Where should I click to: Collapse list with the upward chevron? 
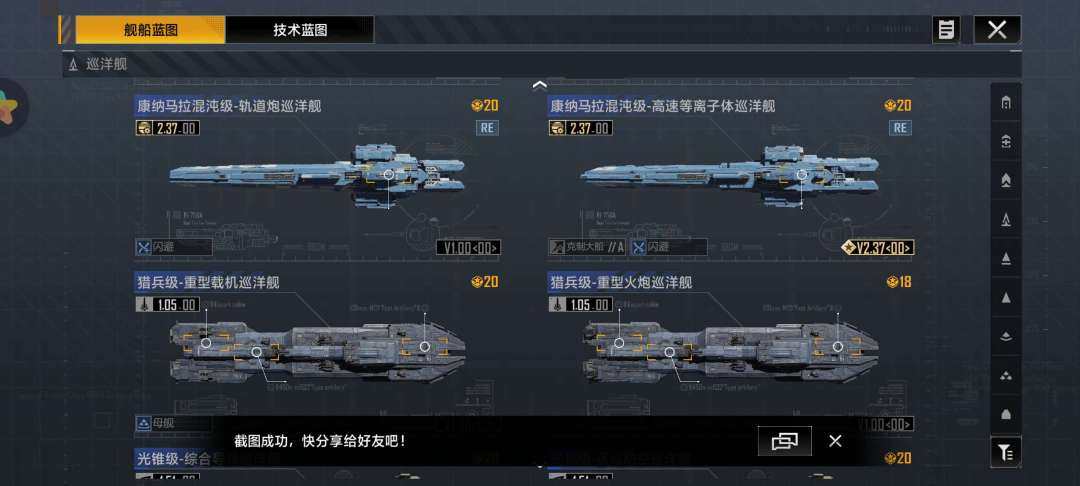coord(540,85)
